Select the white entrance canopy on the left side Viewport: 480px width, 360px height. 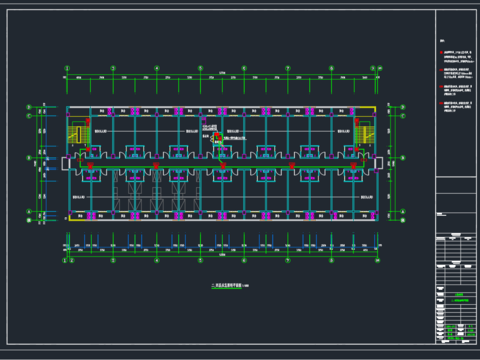pyautogui.click(x=66, y=163)
